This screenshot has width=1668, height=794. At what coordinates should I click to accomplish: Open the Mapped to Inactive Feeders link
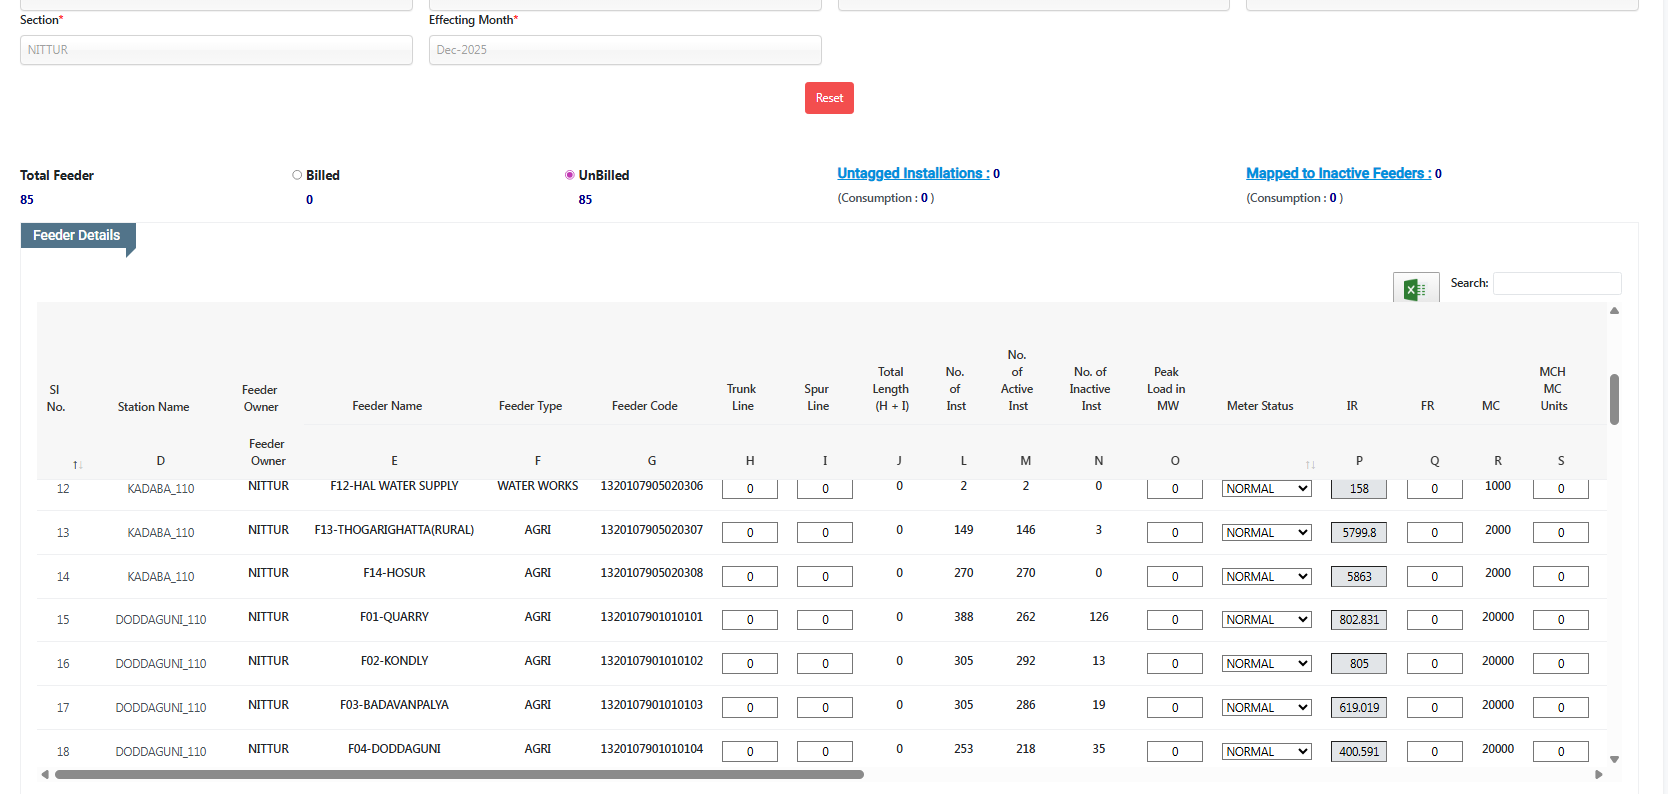(x=1337, y=174)
